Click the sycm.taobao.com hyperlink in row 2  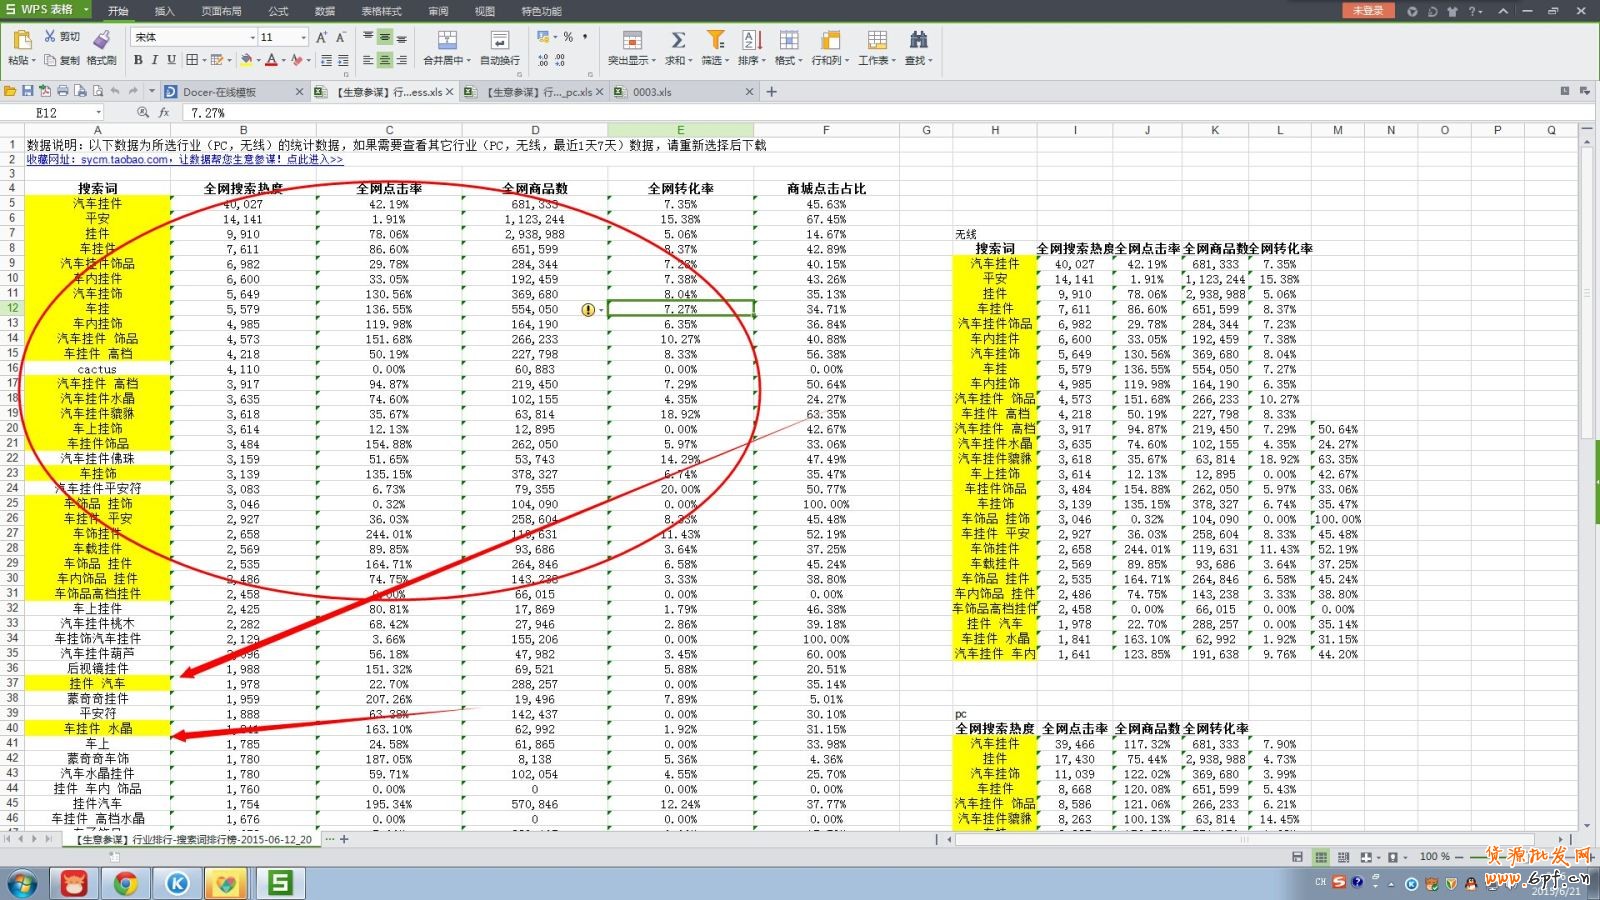point(125,159)
